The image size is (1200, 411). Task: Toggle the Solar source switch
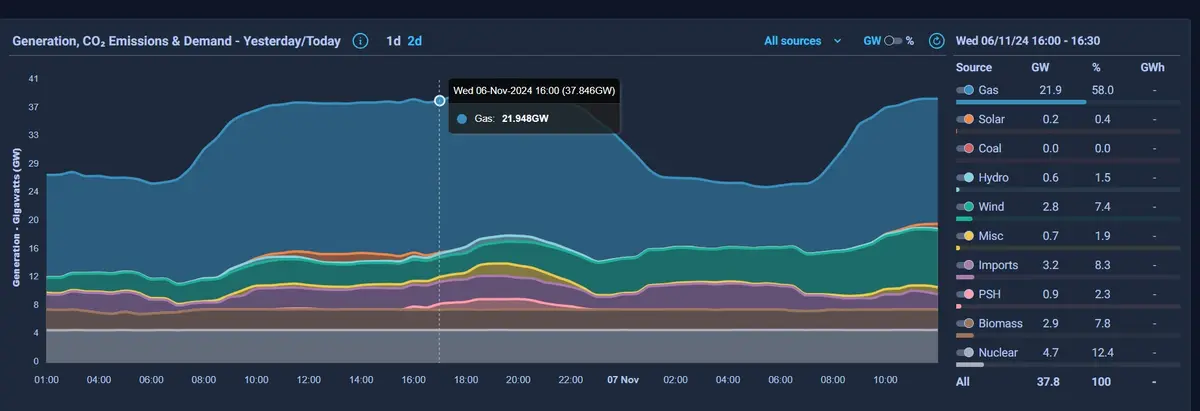point(966,119)
